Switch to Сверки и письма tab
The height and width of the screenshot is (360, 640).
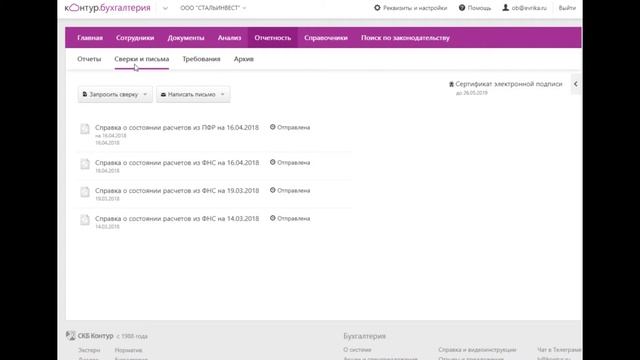(142, 59)
